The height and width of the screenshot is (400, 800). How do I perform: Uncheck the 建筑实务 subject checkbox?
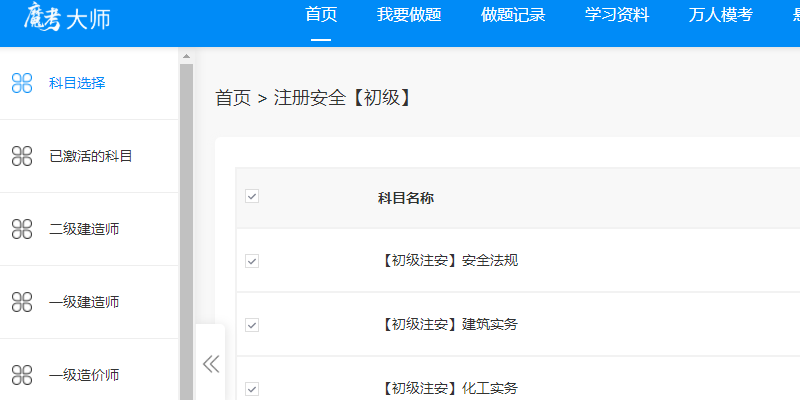point(252,325)
